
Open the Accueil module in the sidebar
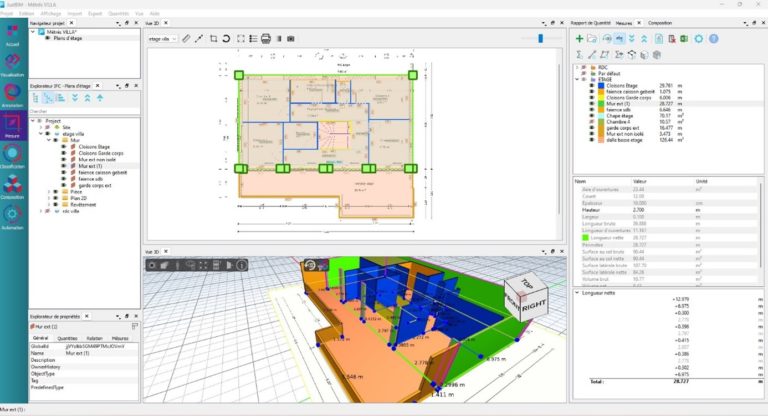tap(12, 35)
